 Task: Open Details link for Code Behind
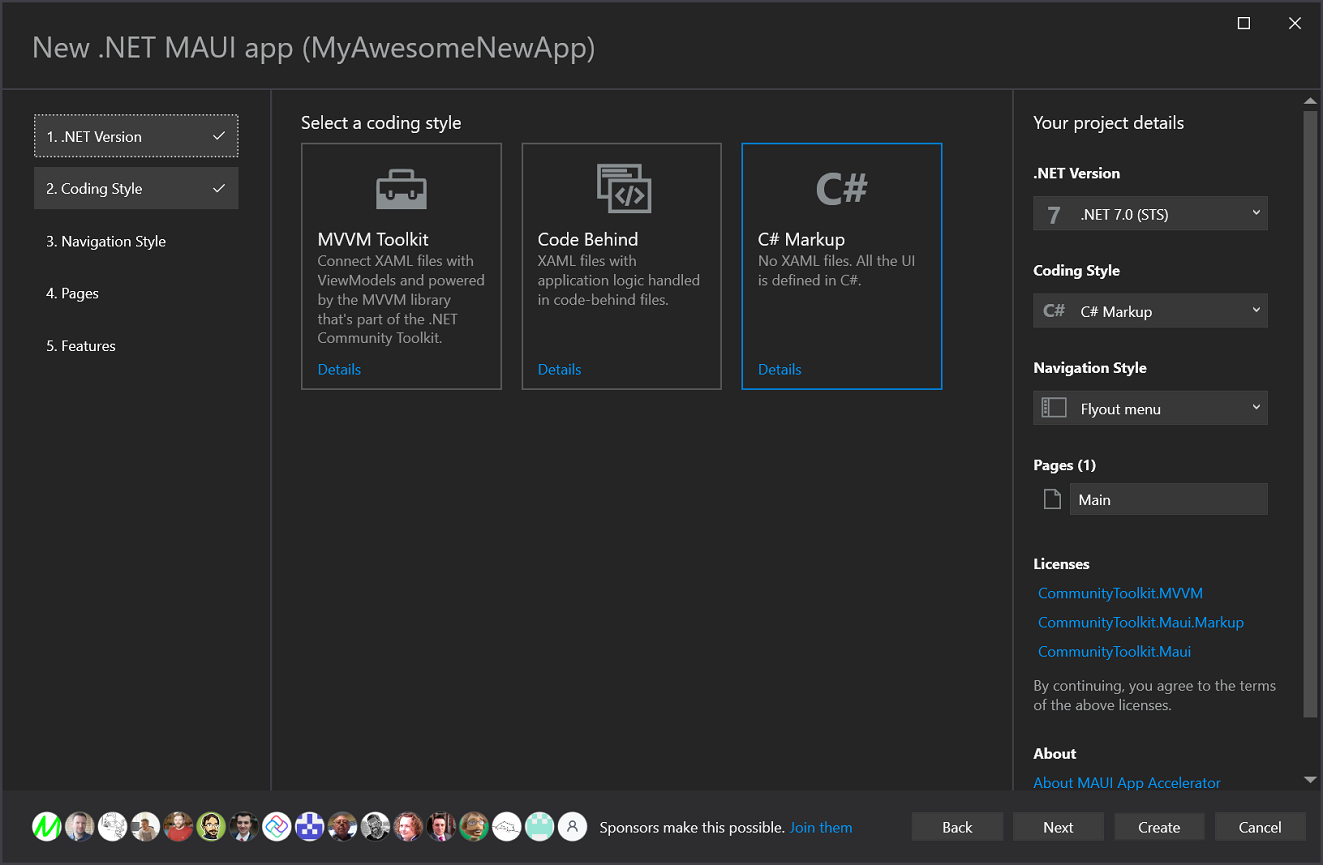[559, 369]
